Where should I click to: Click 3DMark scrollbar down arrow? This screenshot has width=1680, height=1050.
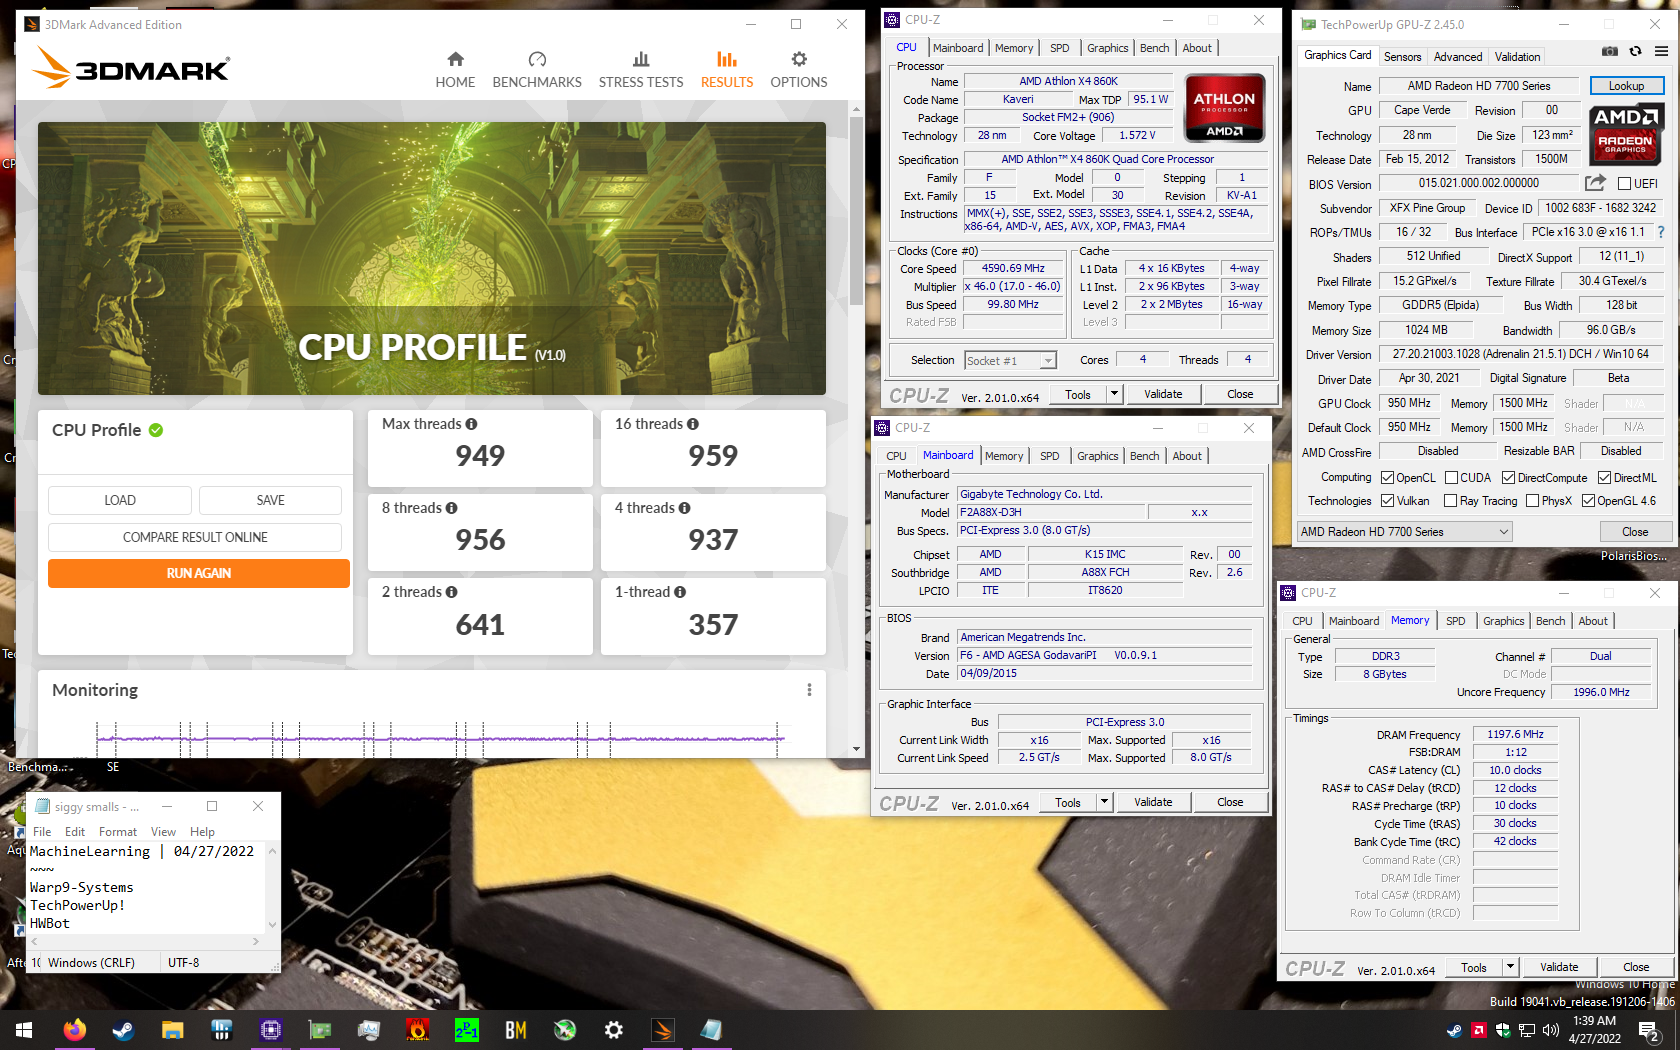pyautogui.click(x=856, y=749)
